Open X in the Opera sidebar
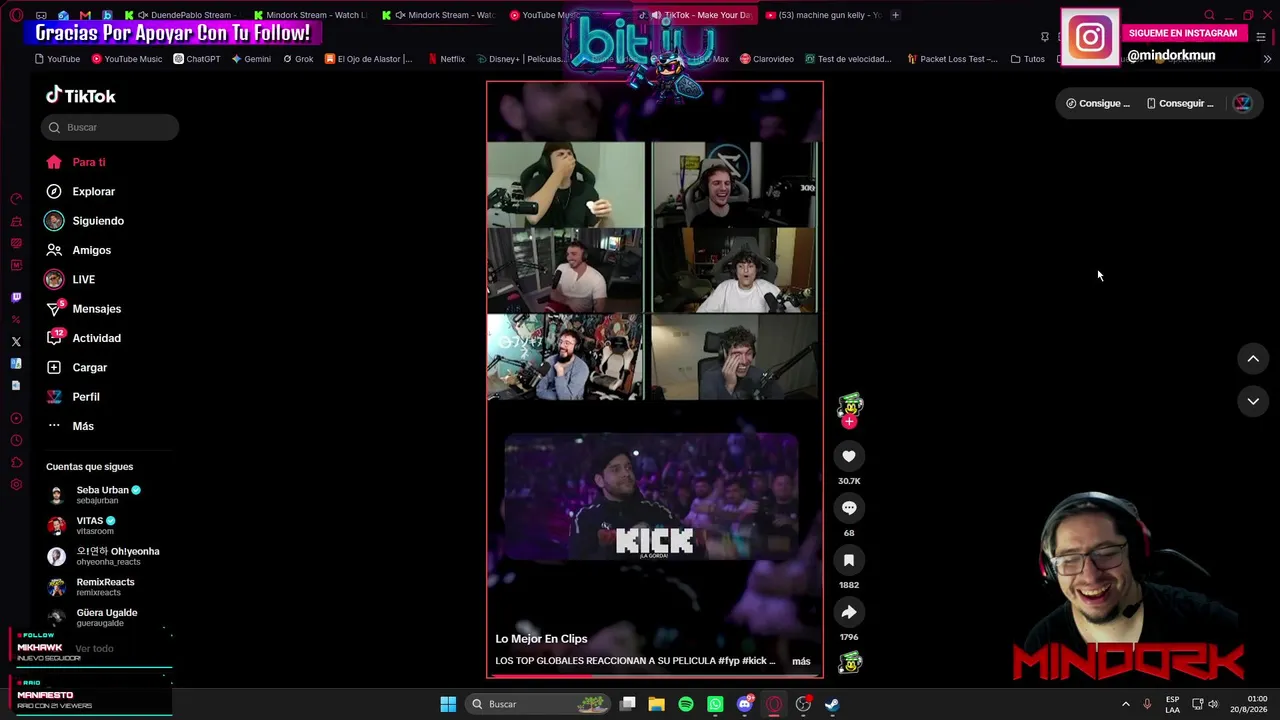 (x=16, y=342)
